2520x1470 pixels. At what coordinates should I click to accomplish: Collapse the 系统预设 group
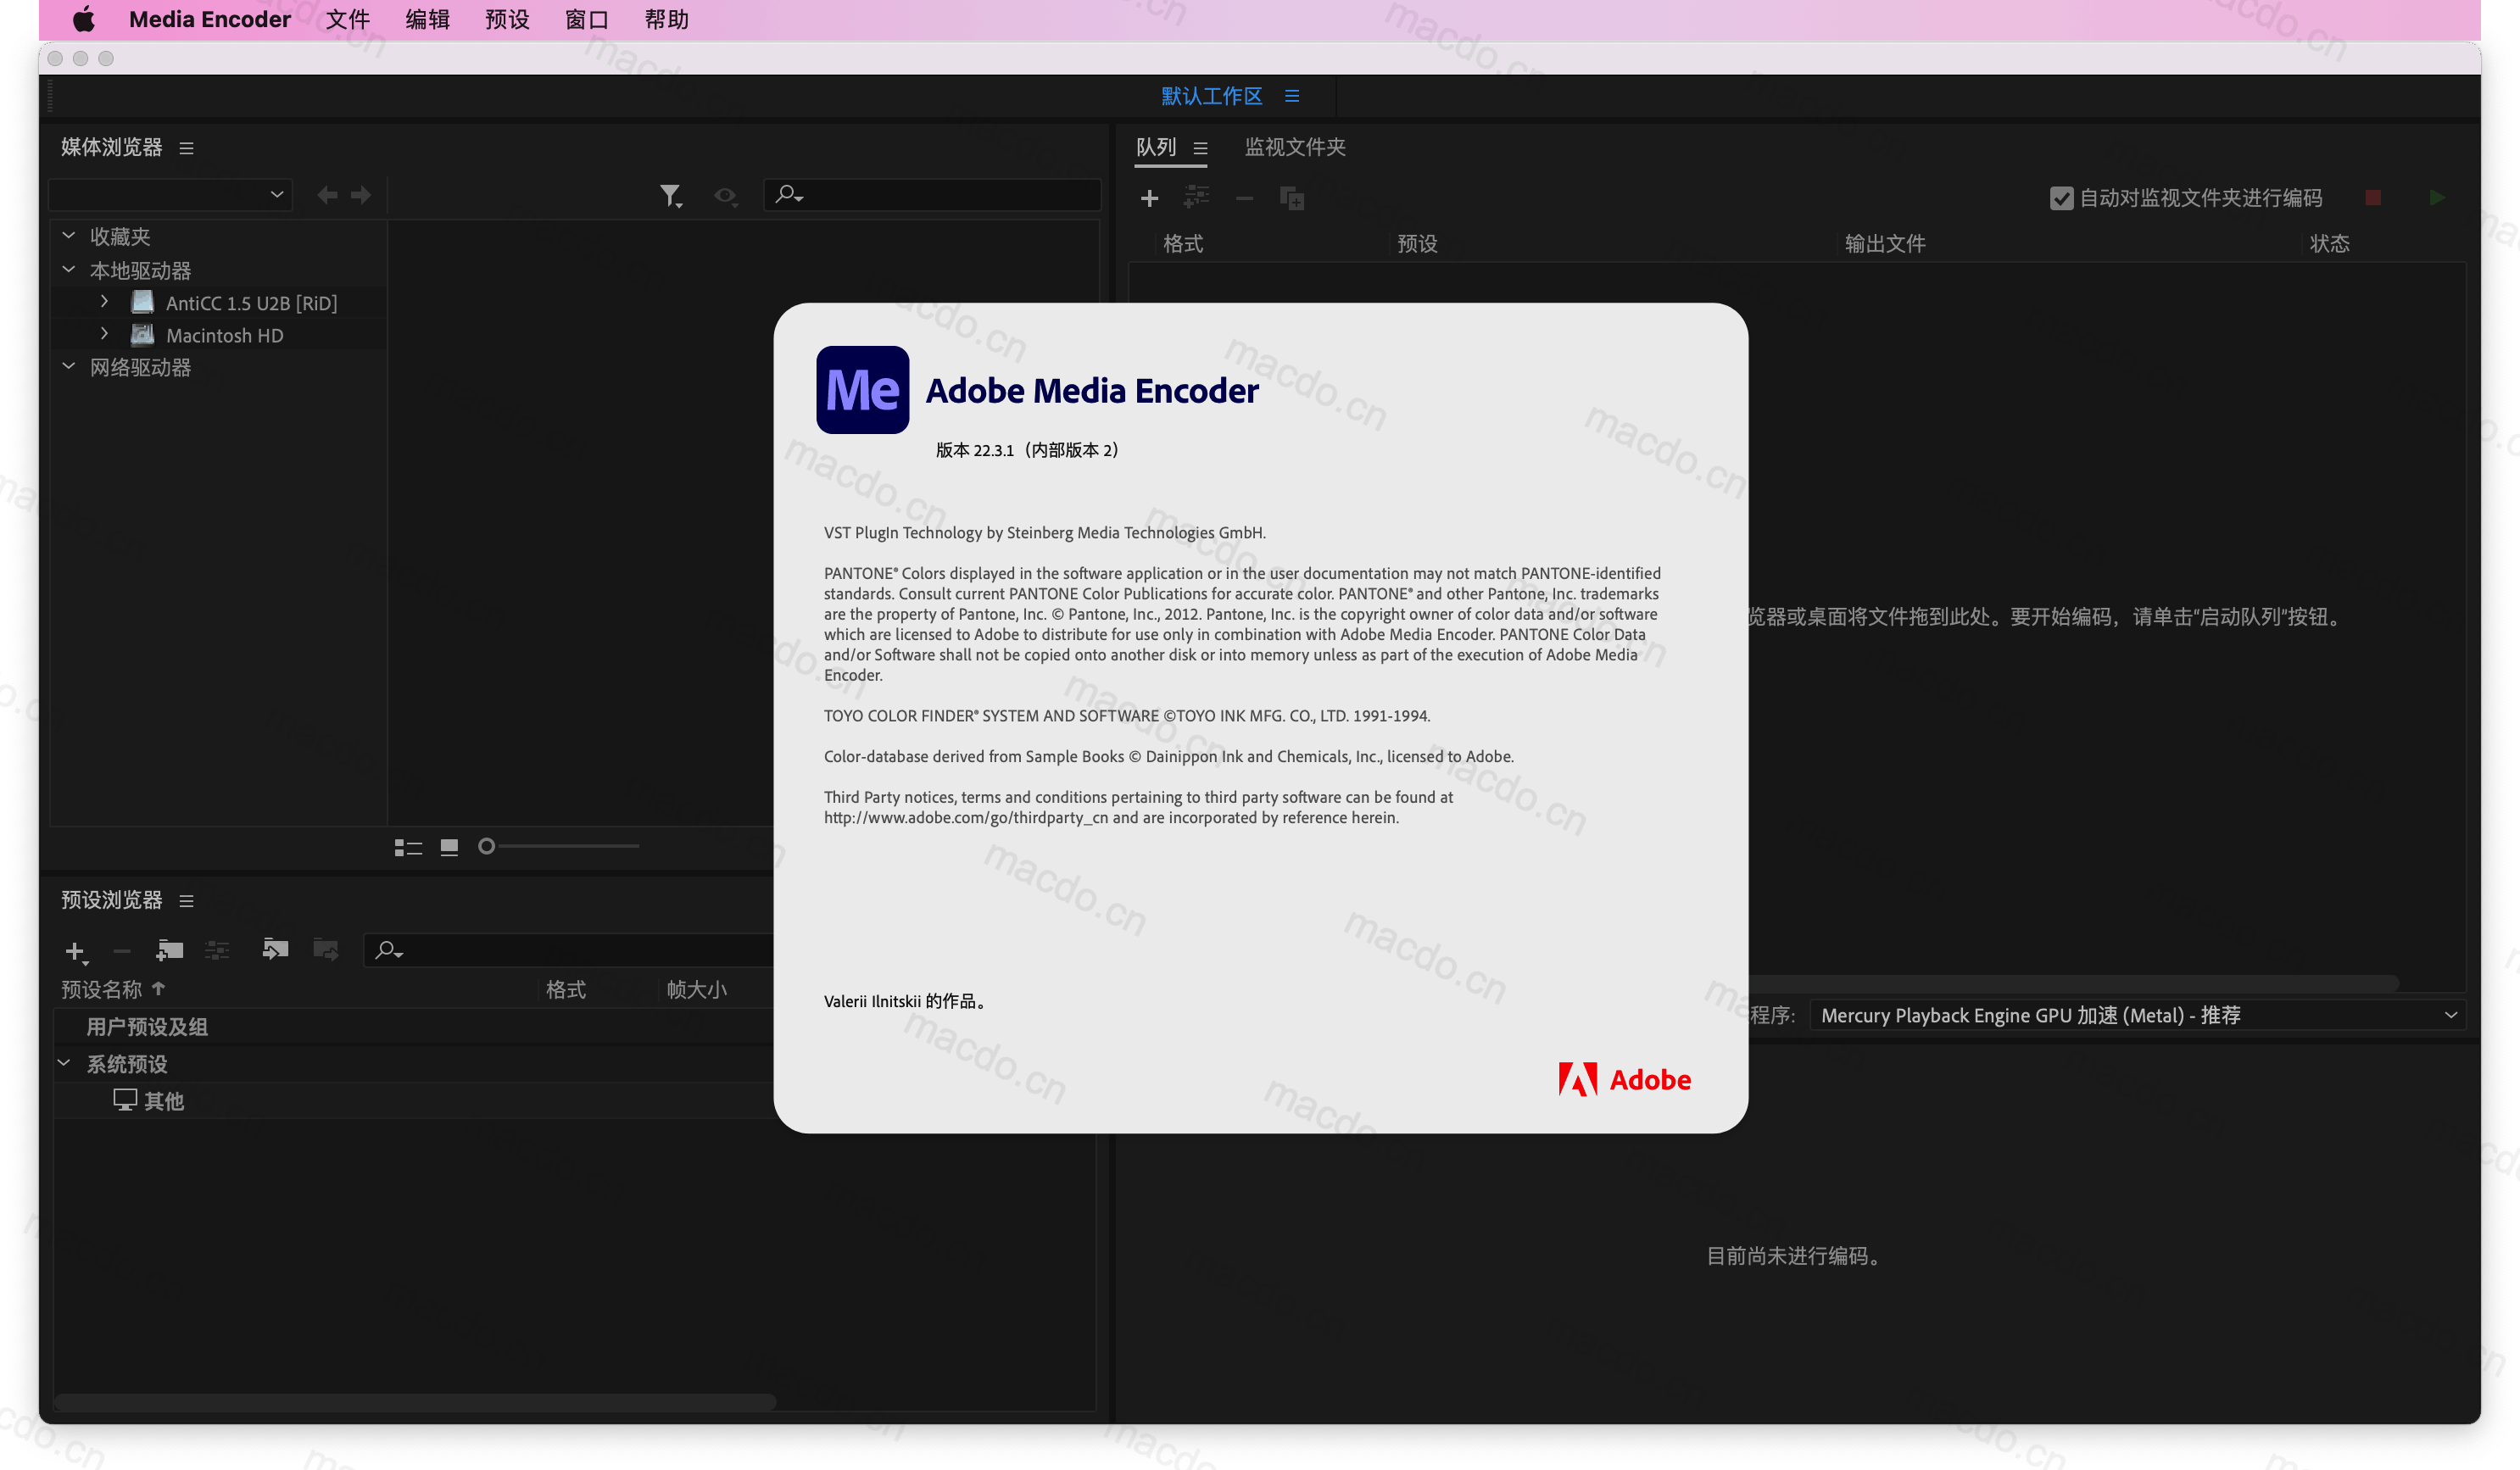click(64, 1062)
